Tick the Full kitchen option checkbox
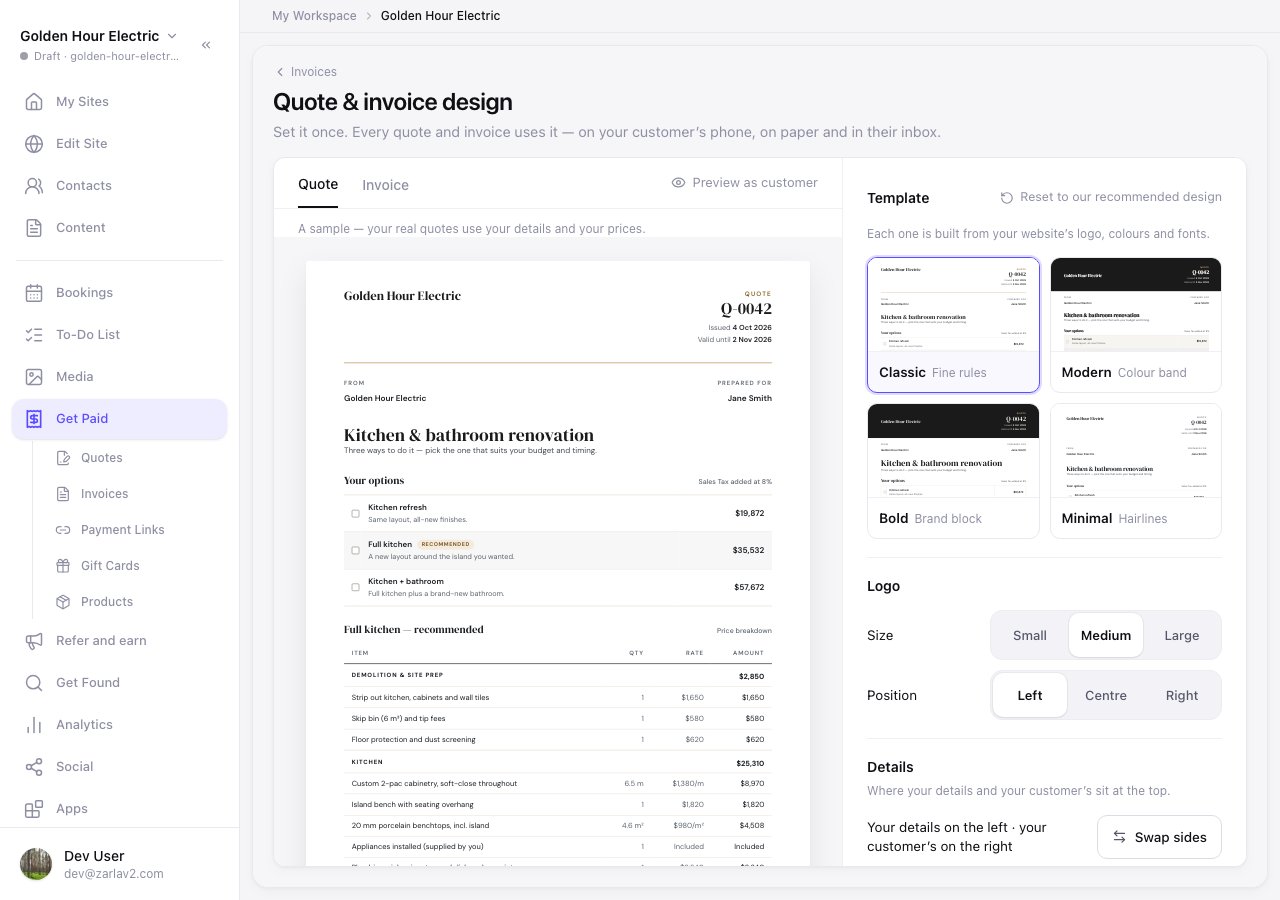The width and height of the screenshot is (1280, 900). click(x=355, y=551)
